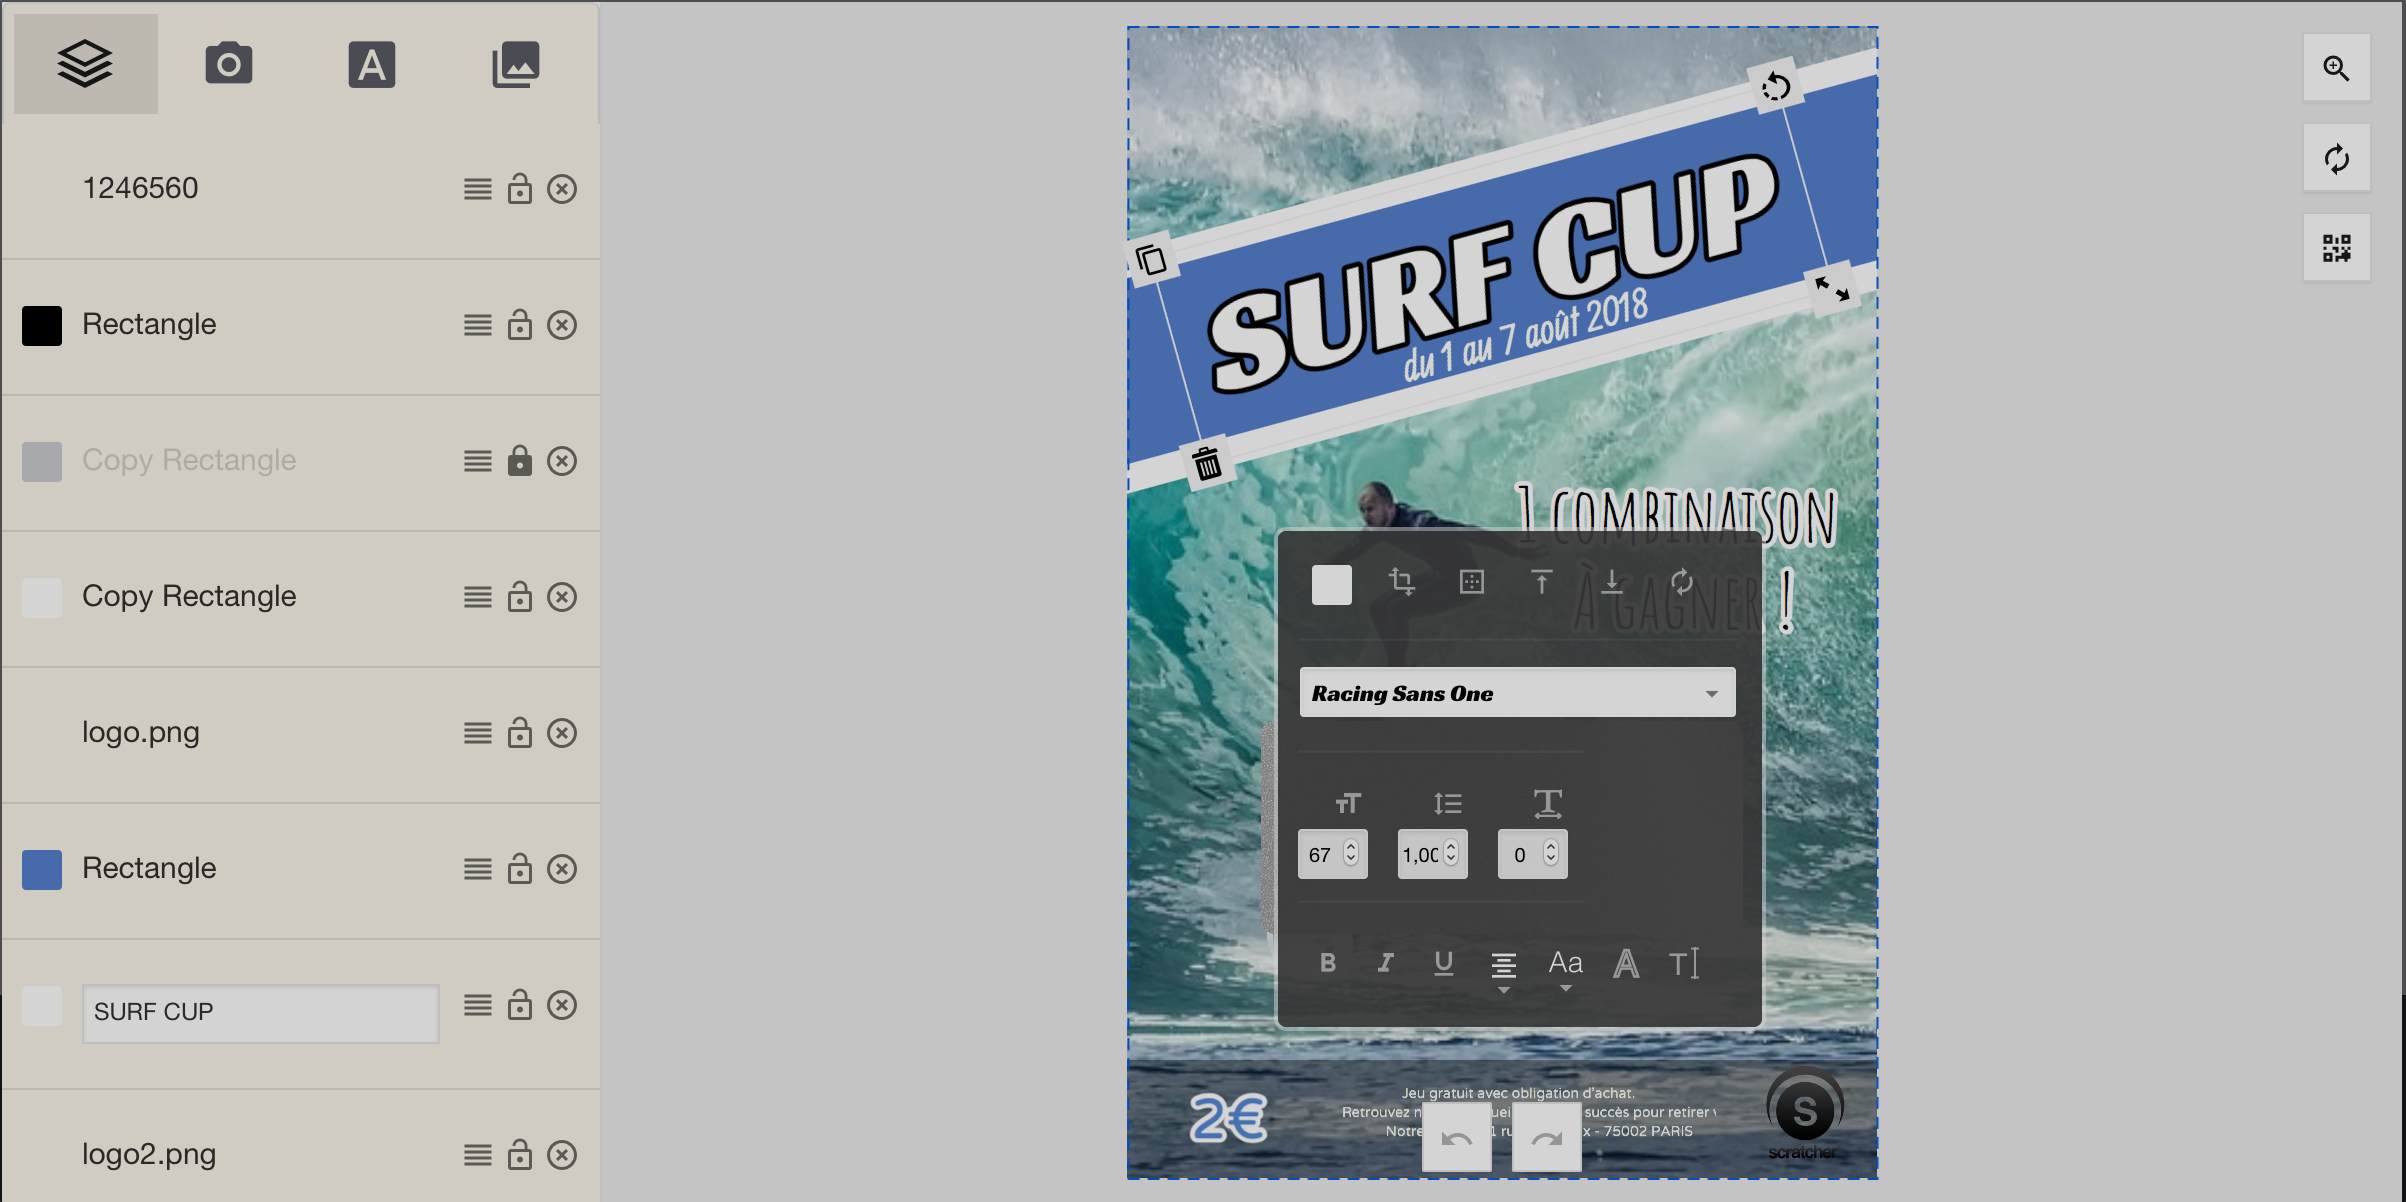Toggle bold text formatting
Screen dimensions: 2406x1202
[1327, 962]
